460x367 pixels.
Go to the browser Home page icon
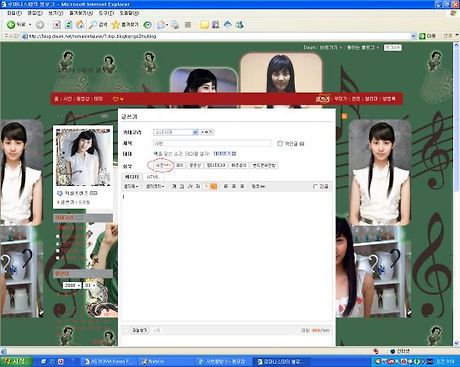[80, 25]
